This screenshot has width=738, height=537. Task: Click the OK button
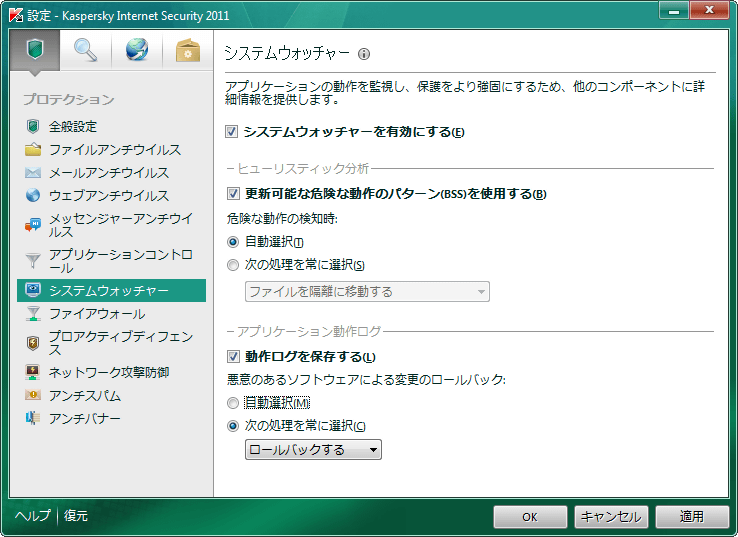click(530, 517)
